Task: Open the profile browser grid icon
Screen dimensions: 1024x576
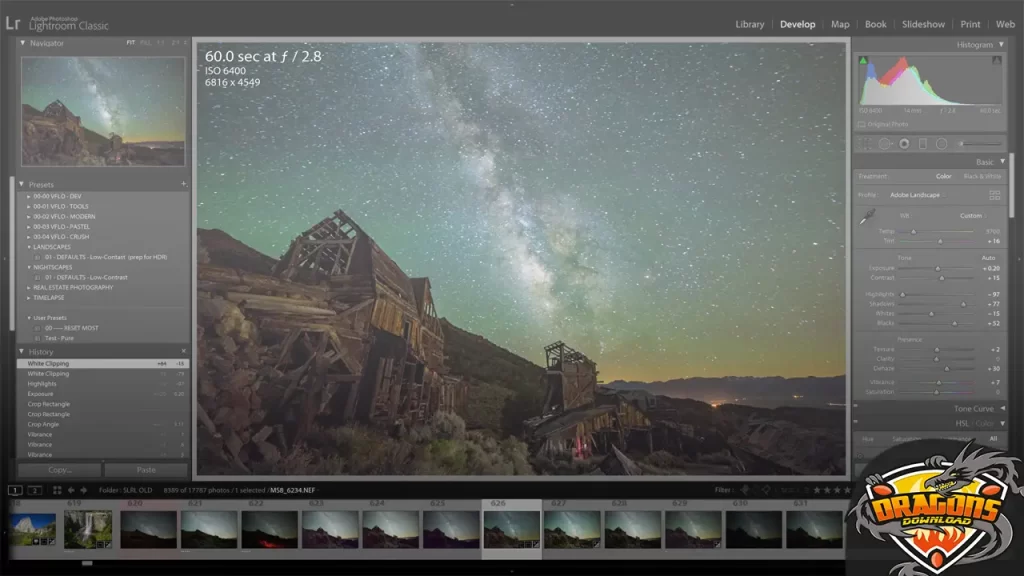Action: click(x=994, y=195)
